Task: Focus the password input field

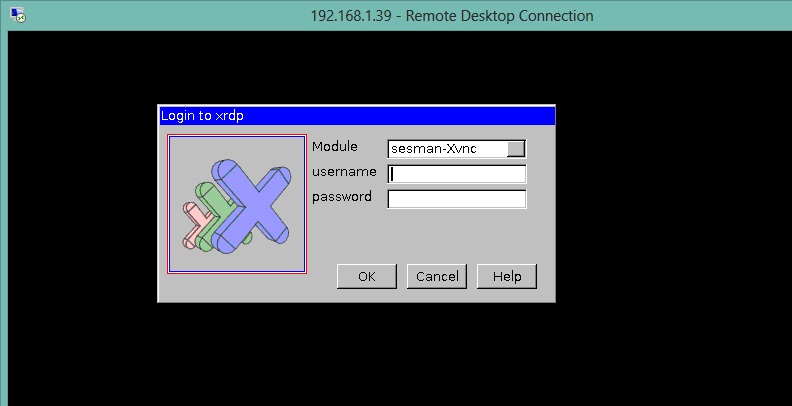Action: [x=457, y=199]
